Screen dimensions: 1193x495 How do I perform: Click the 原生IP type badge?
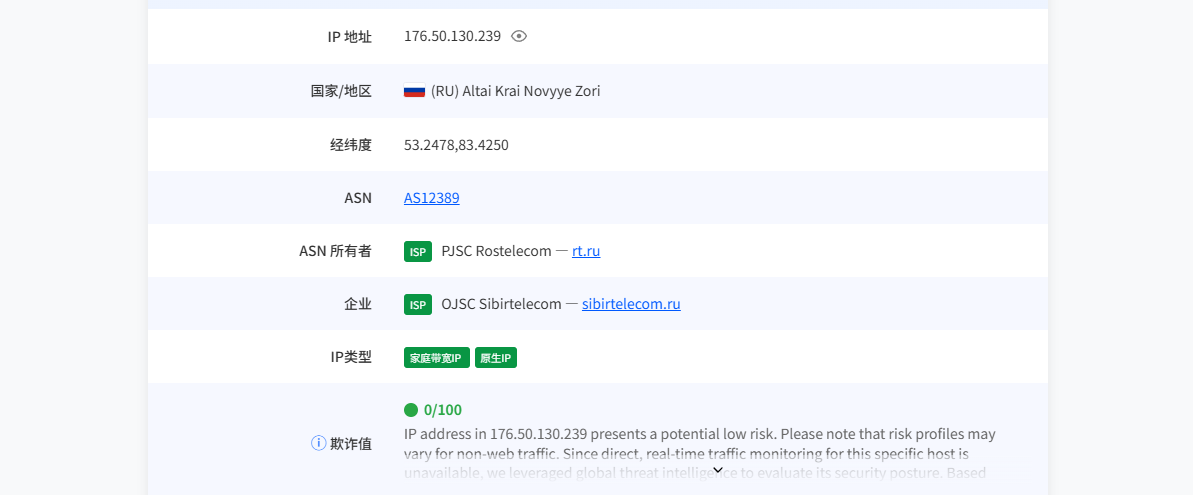tap(496, 358)
